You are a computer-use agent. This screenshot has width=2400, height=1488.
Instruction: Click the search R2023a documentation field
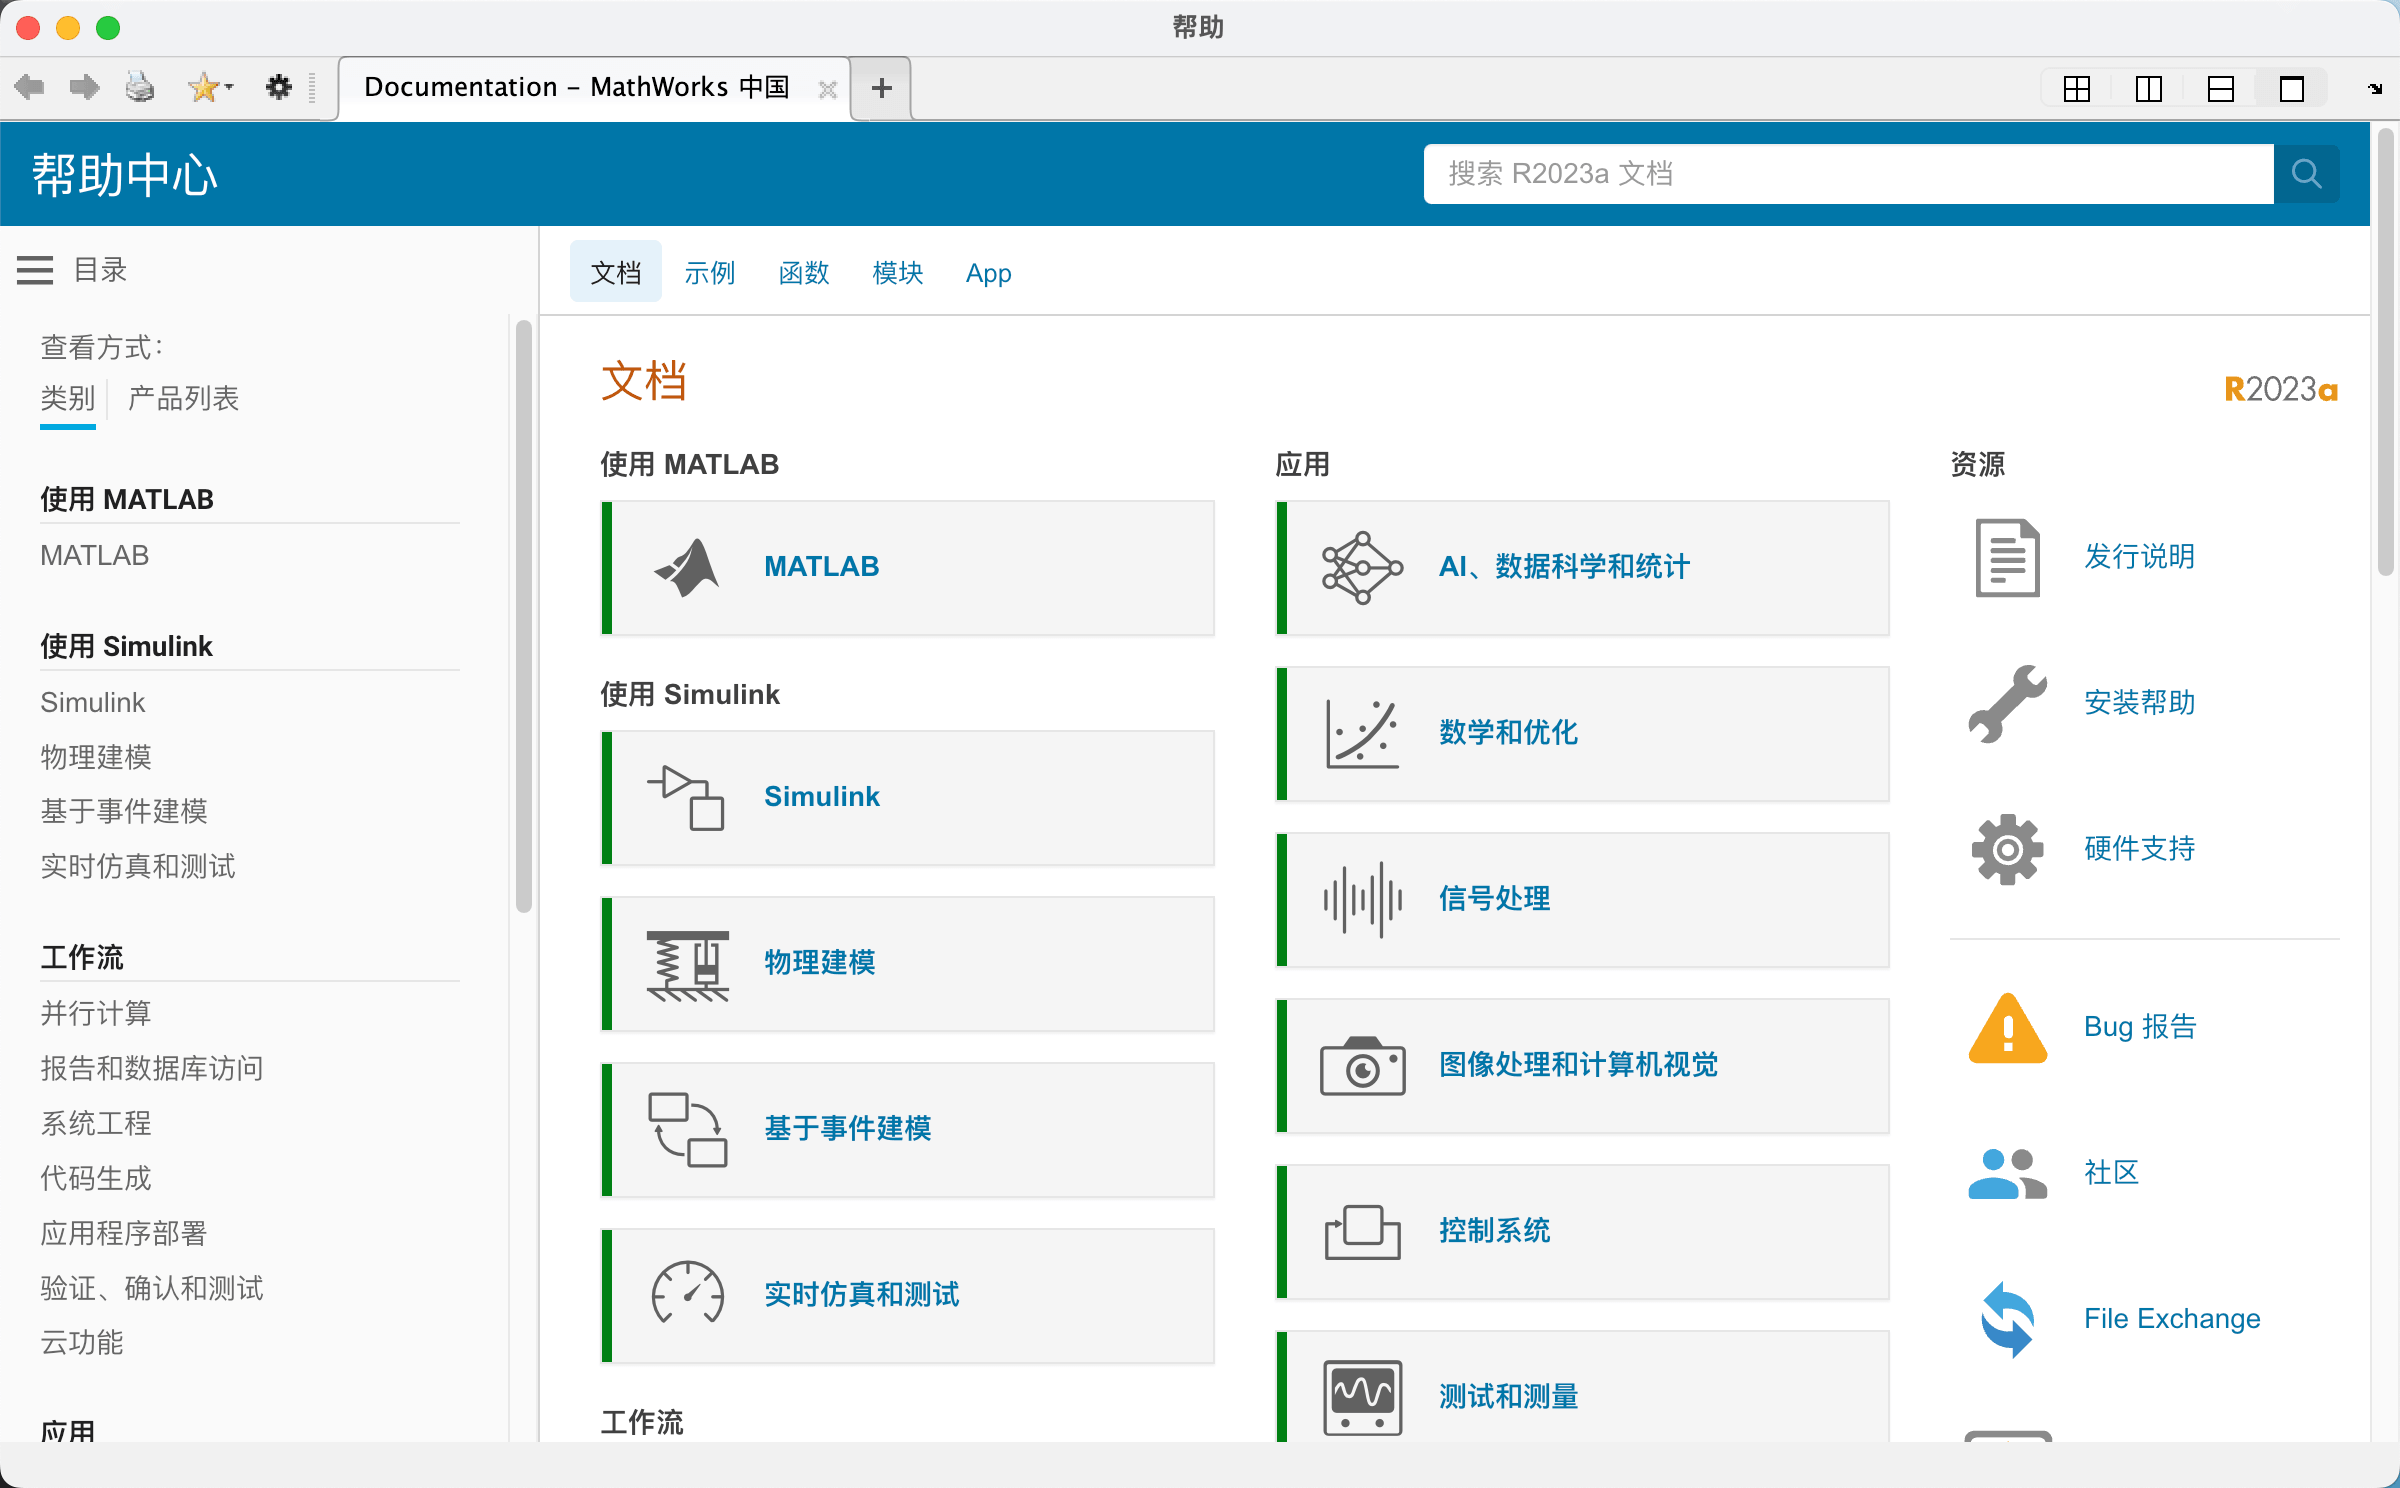click(x=1849, y=174)
